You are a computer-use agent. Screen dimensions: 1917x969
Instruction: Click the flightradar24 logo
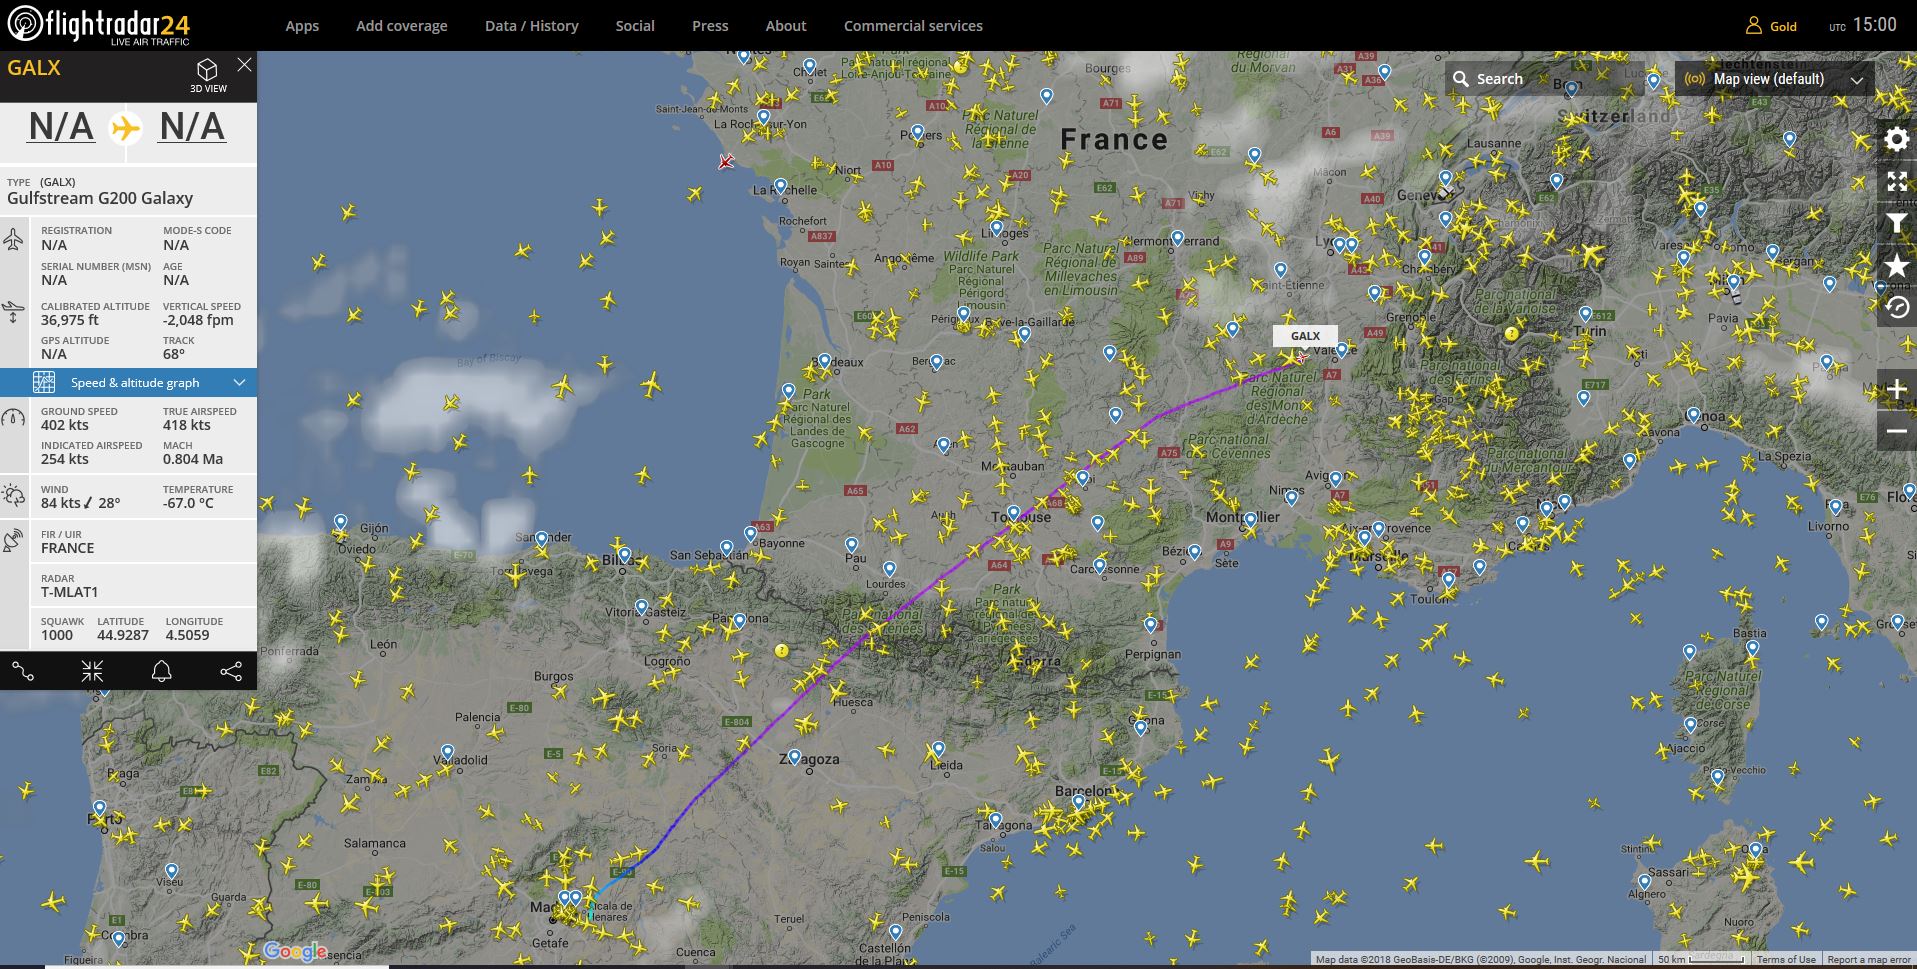98,25
